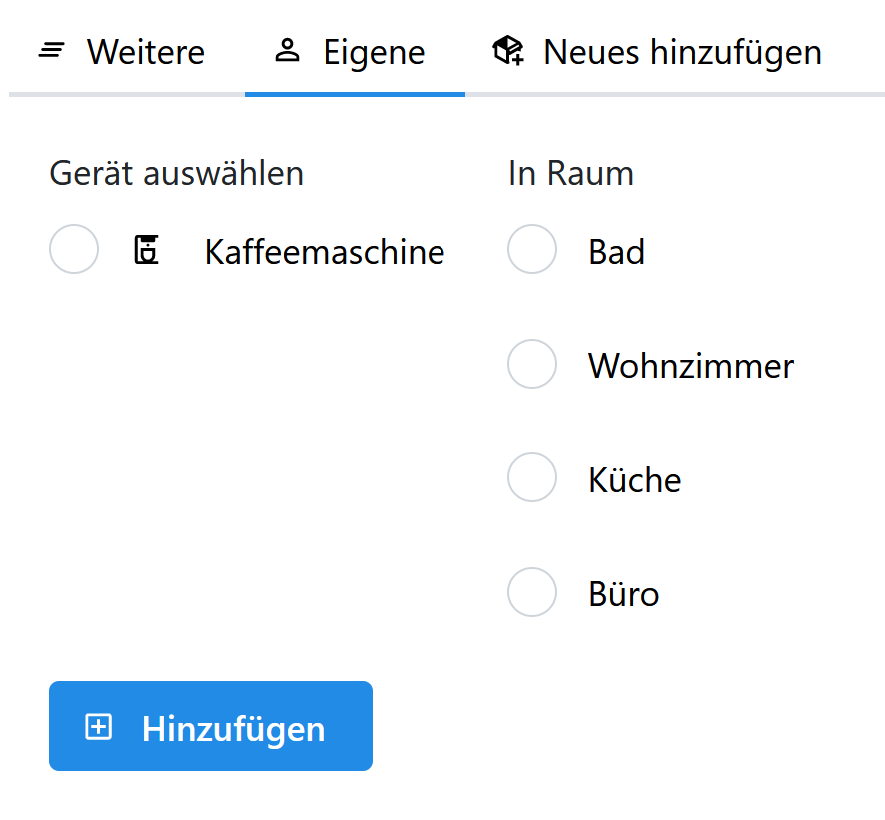This screenshot has height=820, width=885.
Task: Select the Bad room radio button
Action: click(x=532, y=249)
